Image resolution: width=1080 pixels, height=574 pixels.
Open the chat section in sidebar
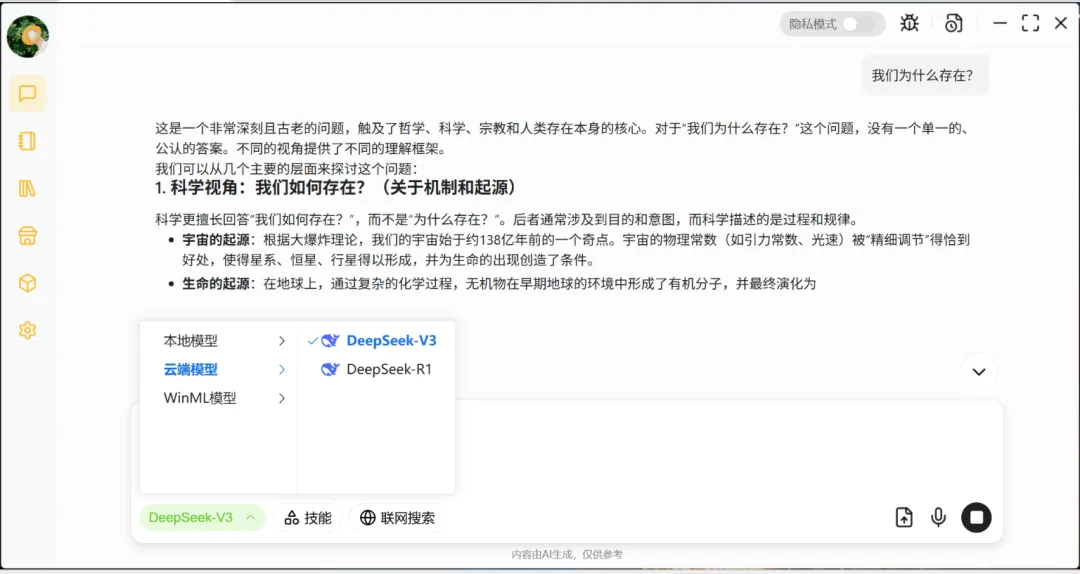(x=28, y=94)
